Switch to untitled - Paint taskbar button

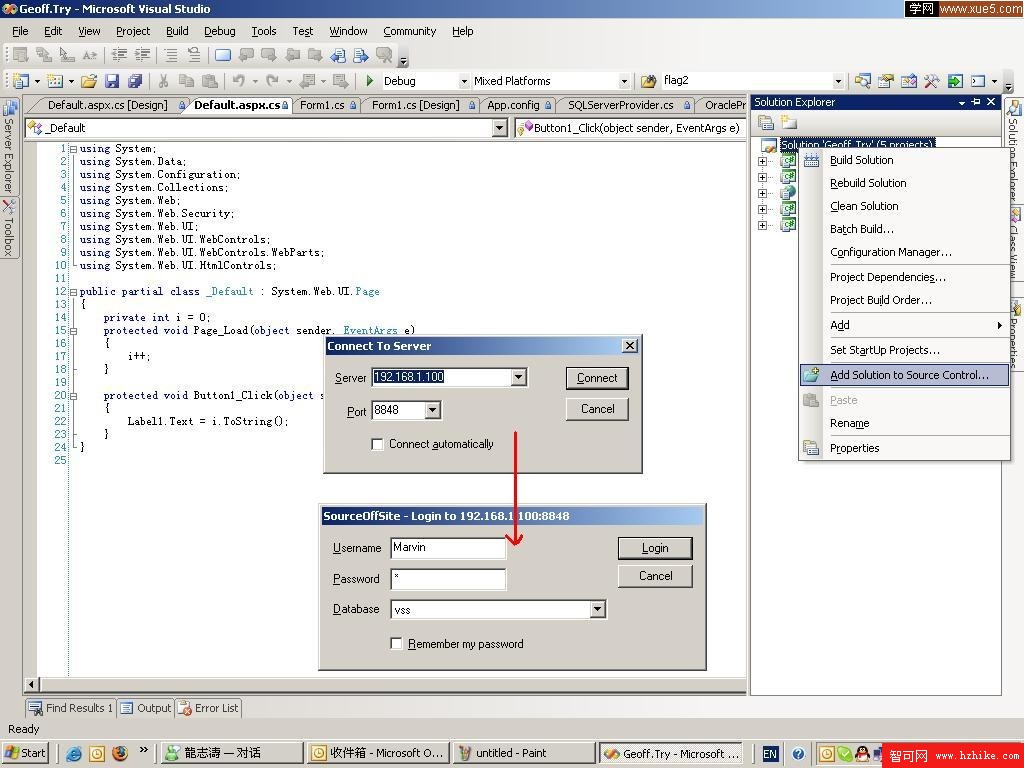click(x=523, y=753)
